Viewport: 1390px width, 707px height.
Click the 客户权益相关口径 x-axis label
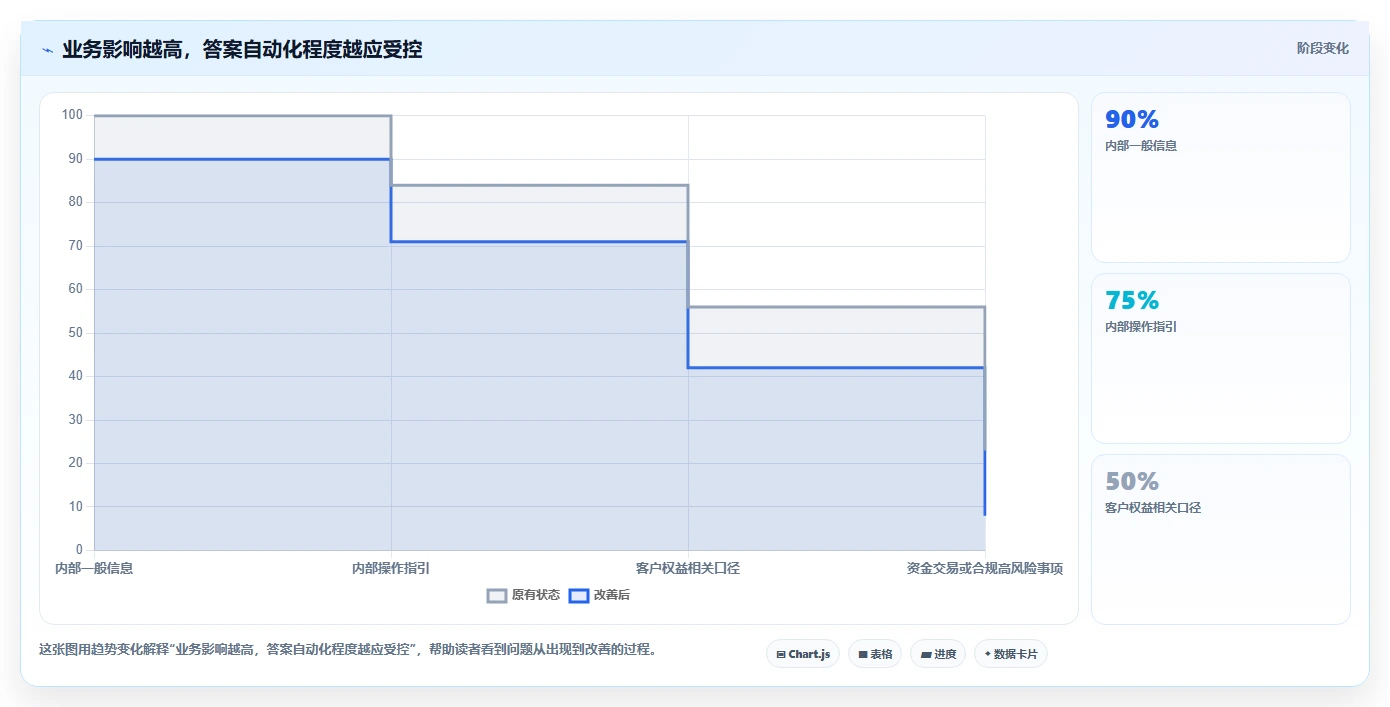click(688, 568)
